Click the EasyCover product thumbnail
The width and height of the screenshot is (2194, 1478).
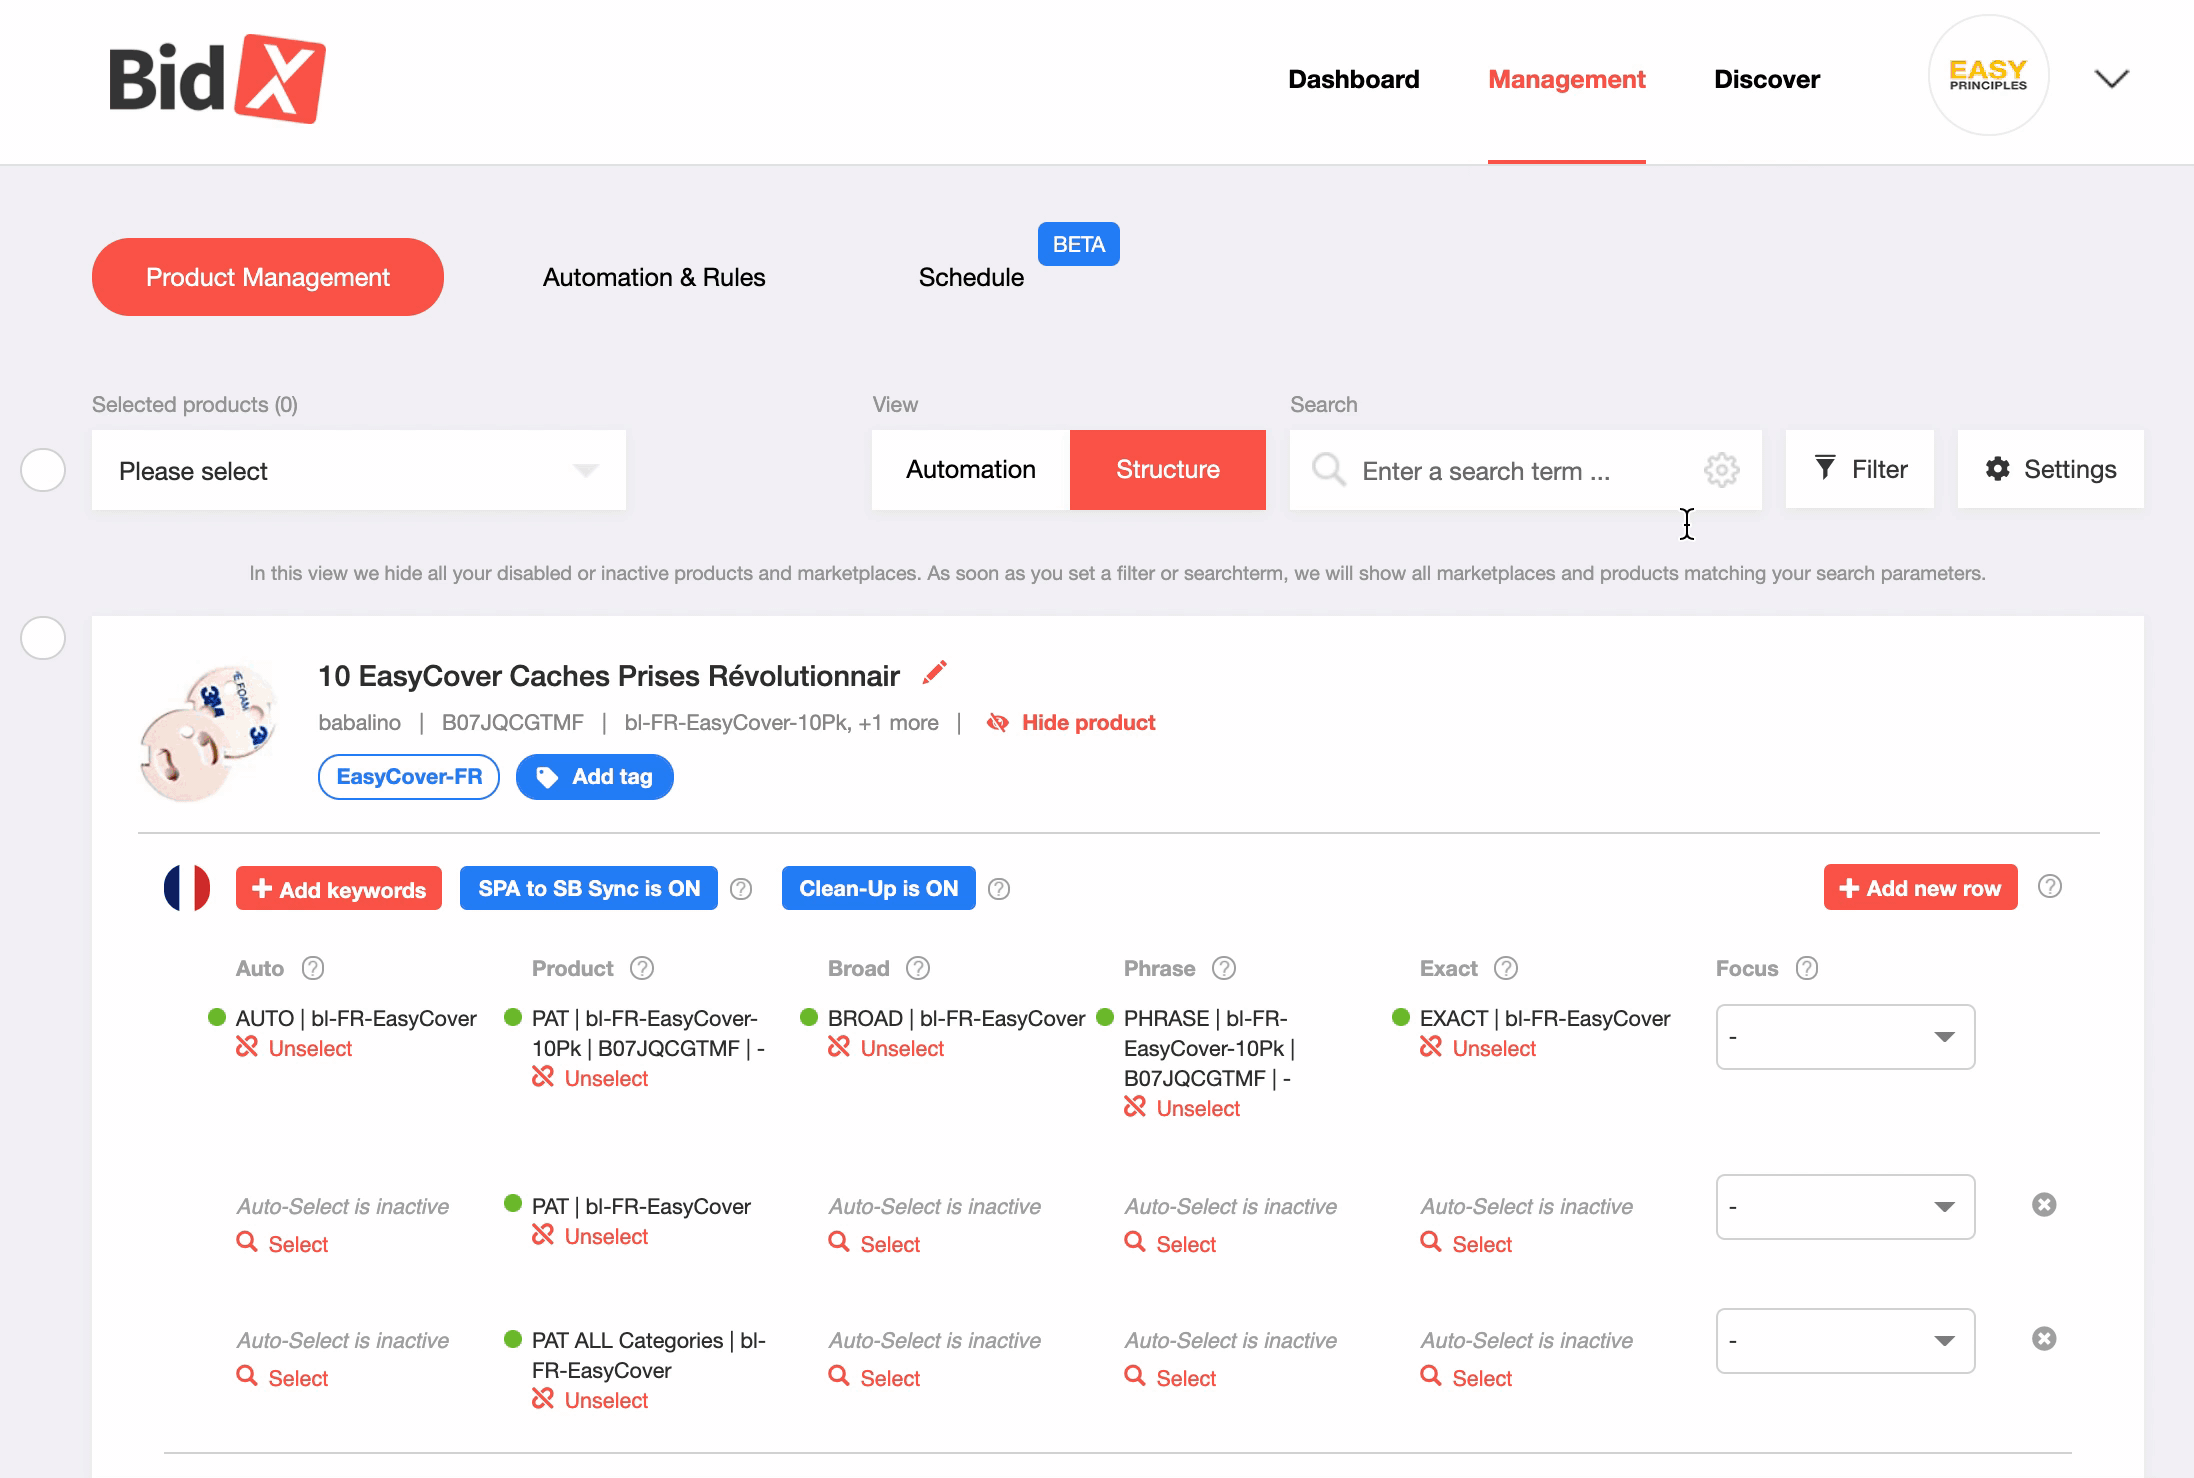[x=208, y=732]
